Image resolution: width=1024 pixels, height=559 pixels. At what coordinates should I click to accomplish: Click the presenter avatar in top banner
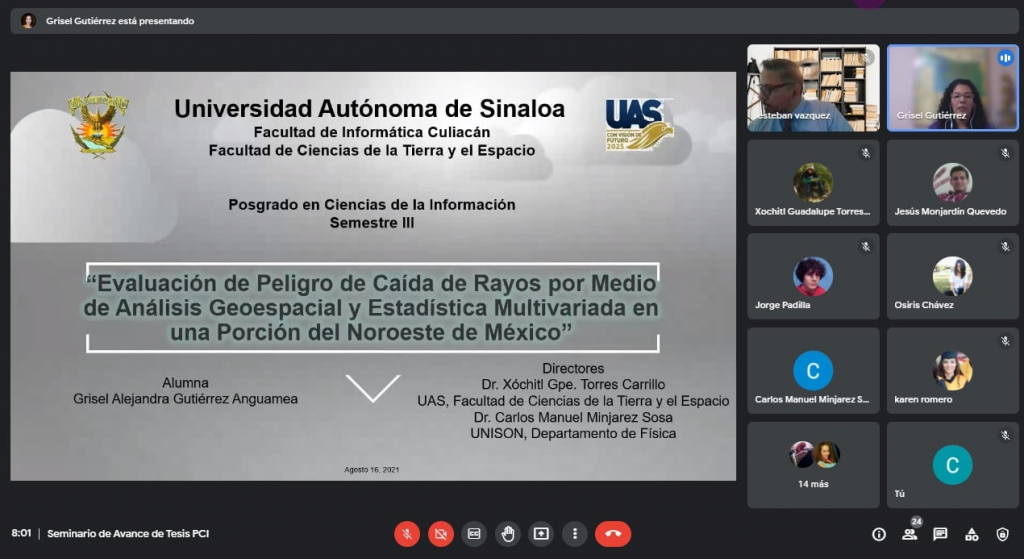click(28, 21)
